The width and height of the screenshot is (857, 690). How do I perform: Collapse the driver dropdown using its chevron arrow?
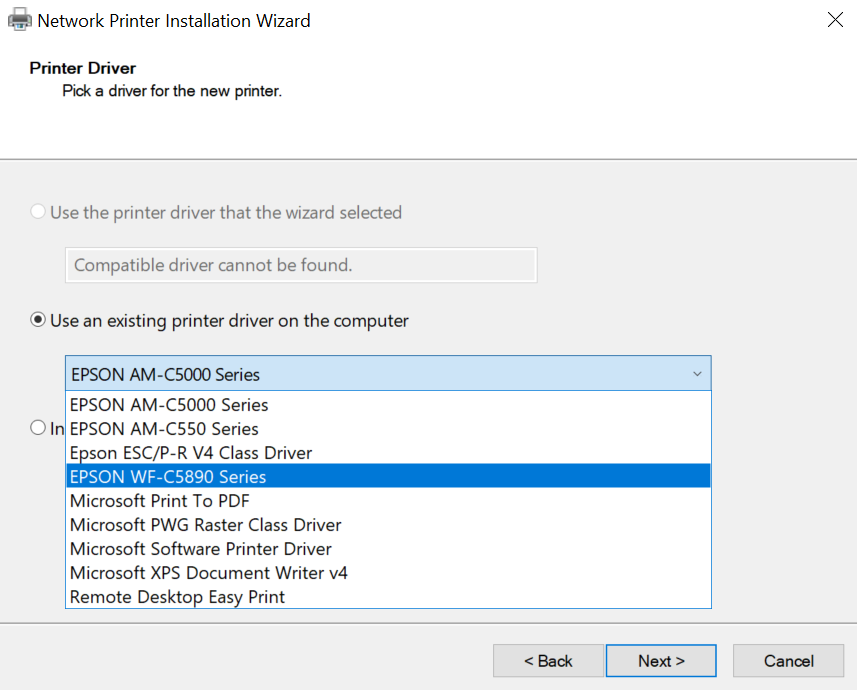pyautogui.click(x=697, y=374)
